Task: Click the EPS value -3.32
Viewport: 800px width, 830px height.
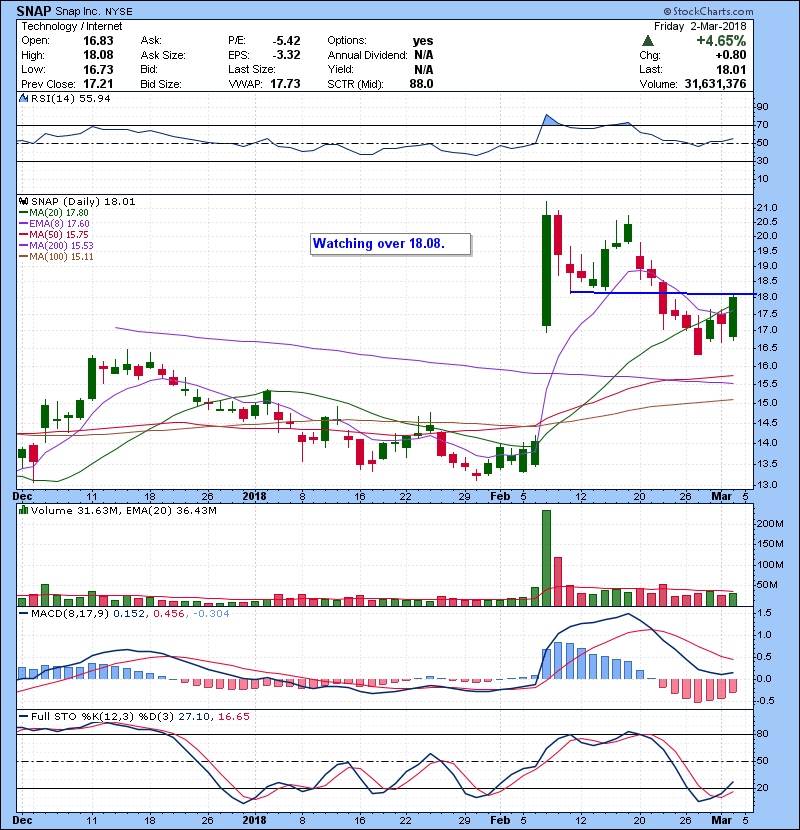Action: 286,55
